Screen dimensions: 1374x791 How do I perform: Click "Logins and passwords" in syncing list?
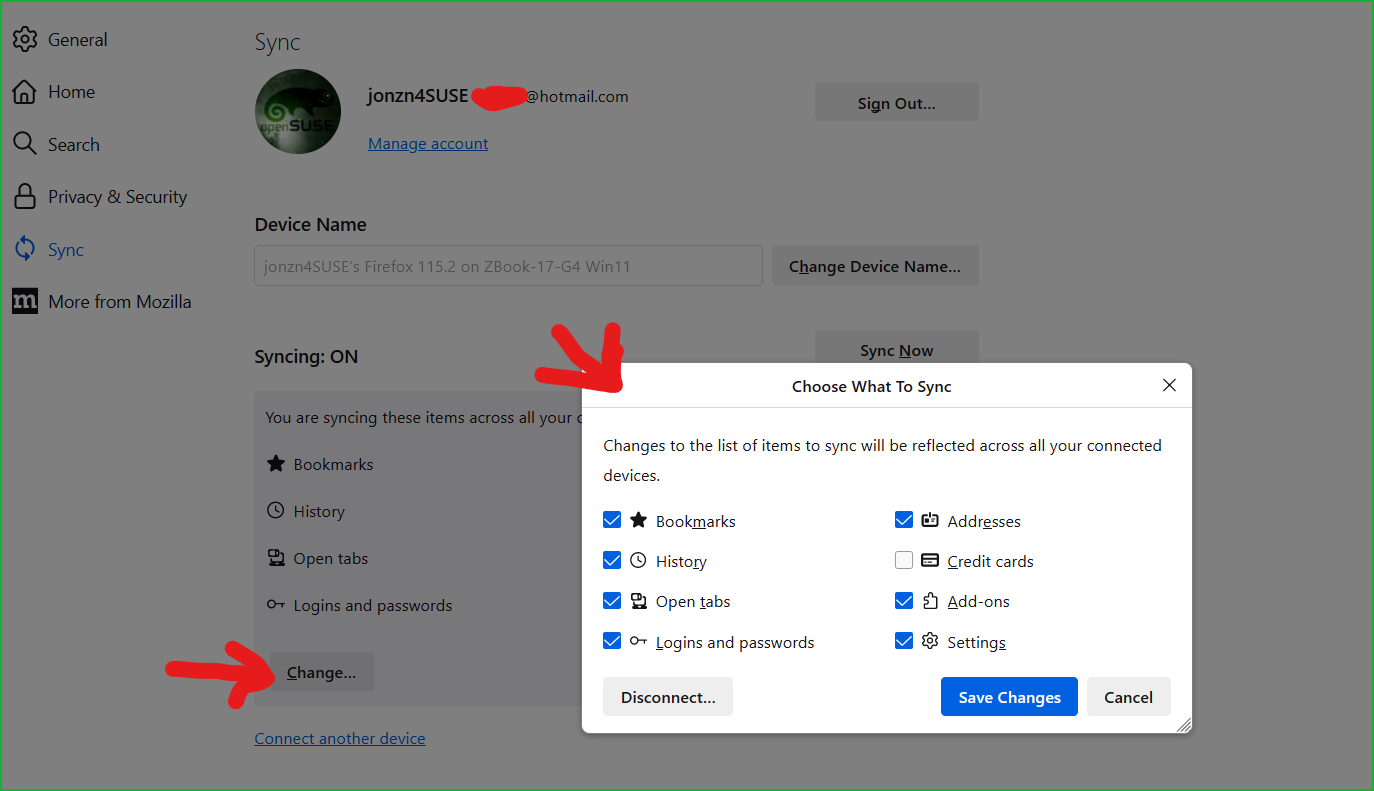(x=372, y=605)
